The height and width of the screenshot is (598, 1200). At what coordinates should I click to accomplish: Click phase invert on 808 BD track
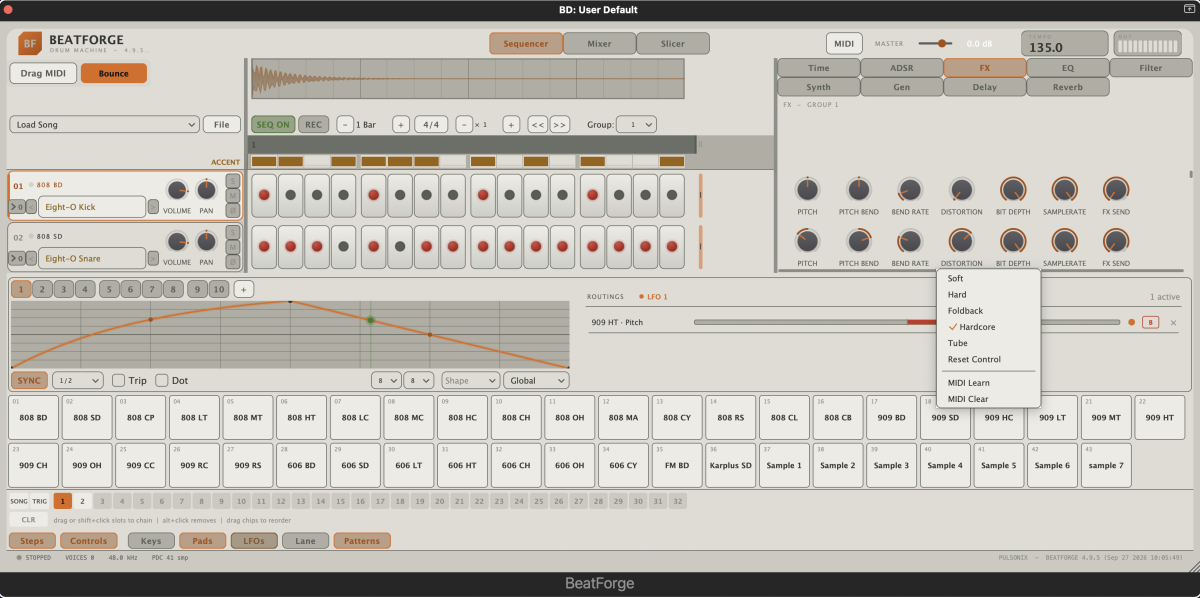point(233,210)
